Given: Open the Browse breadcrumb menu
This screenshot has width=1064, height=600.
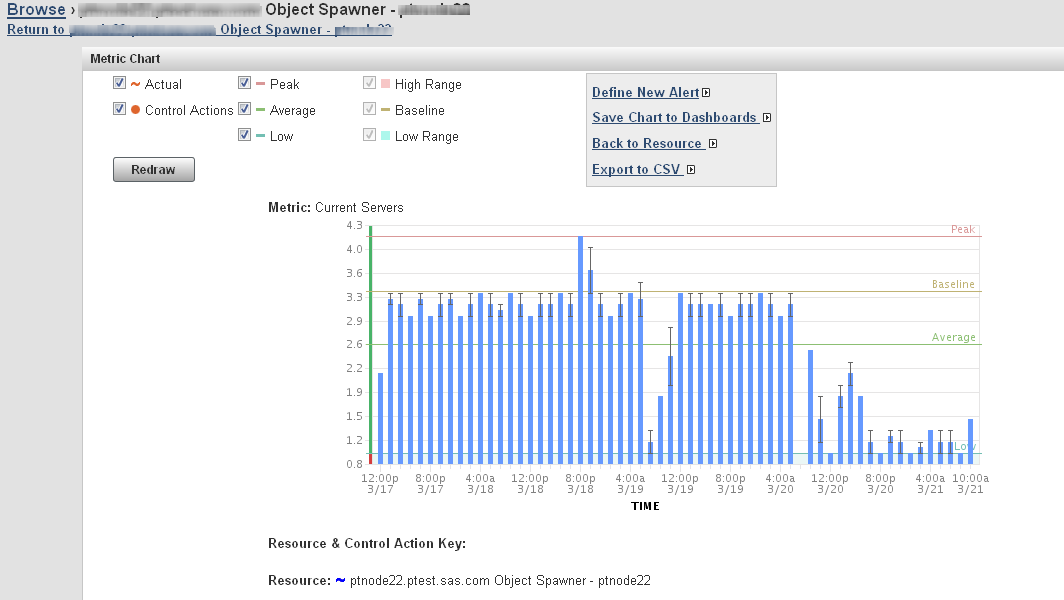Looking at the screenshot, I should (36, 9).
